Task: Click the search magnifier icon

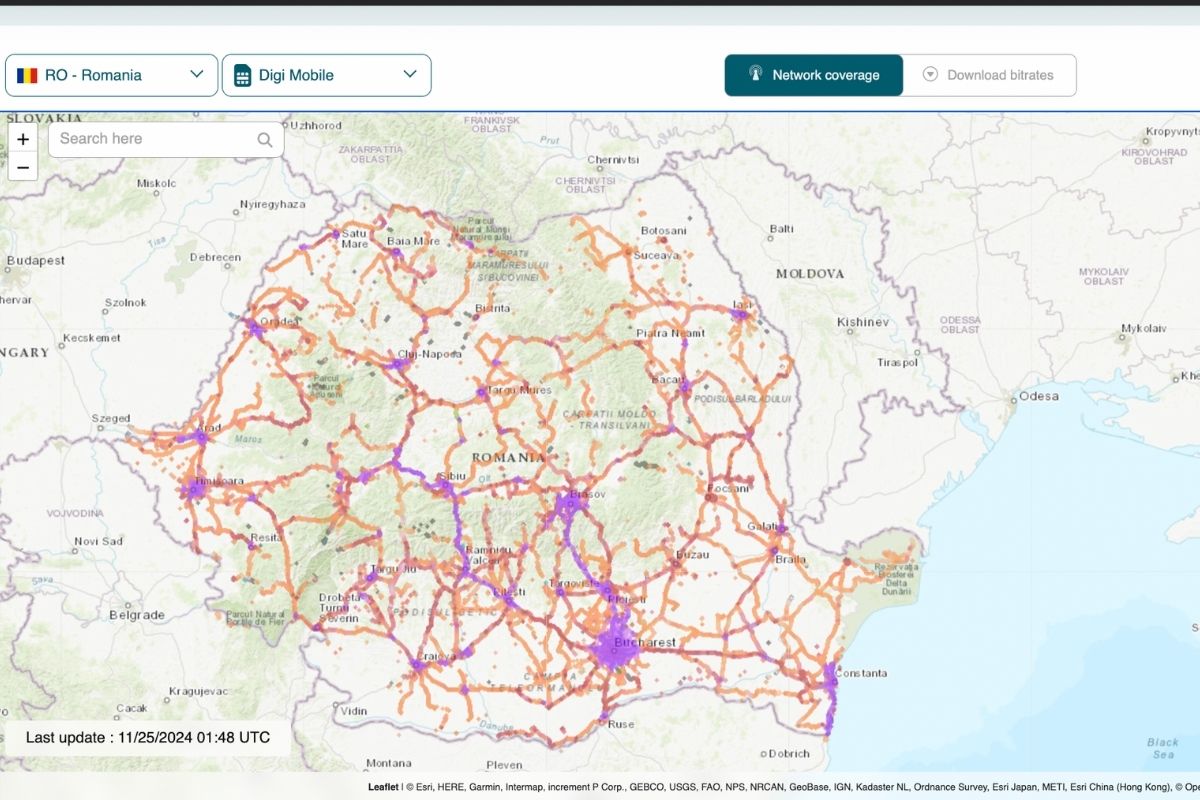Action: point(264,139)
